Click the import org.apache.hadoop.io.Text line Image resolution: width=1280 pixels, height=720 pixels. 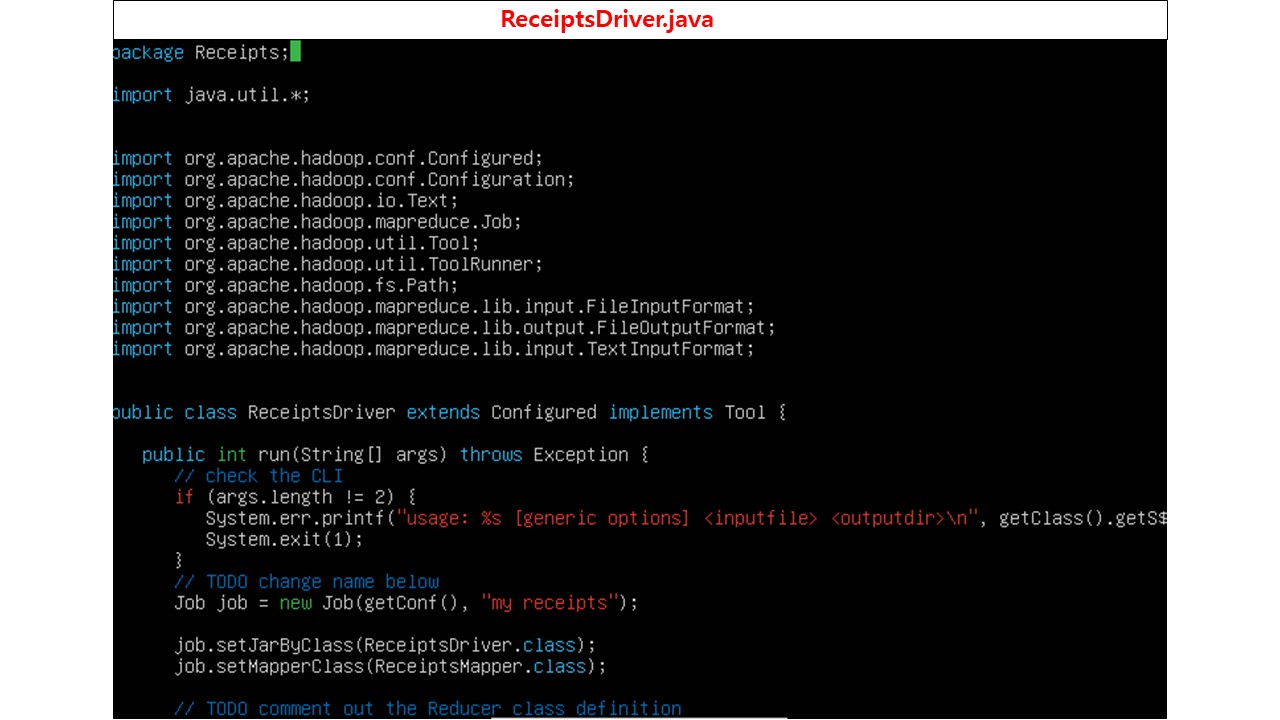(286, 201)
